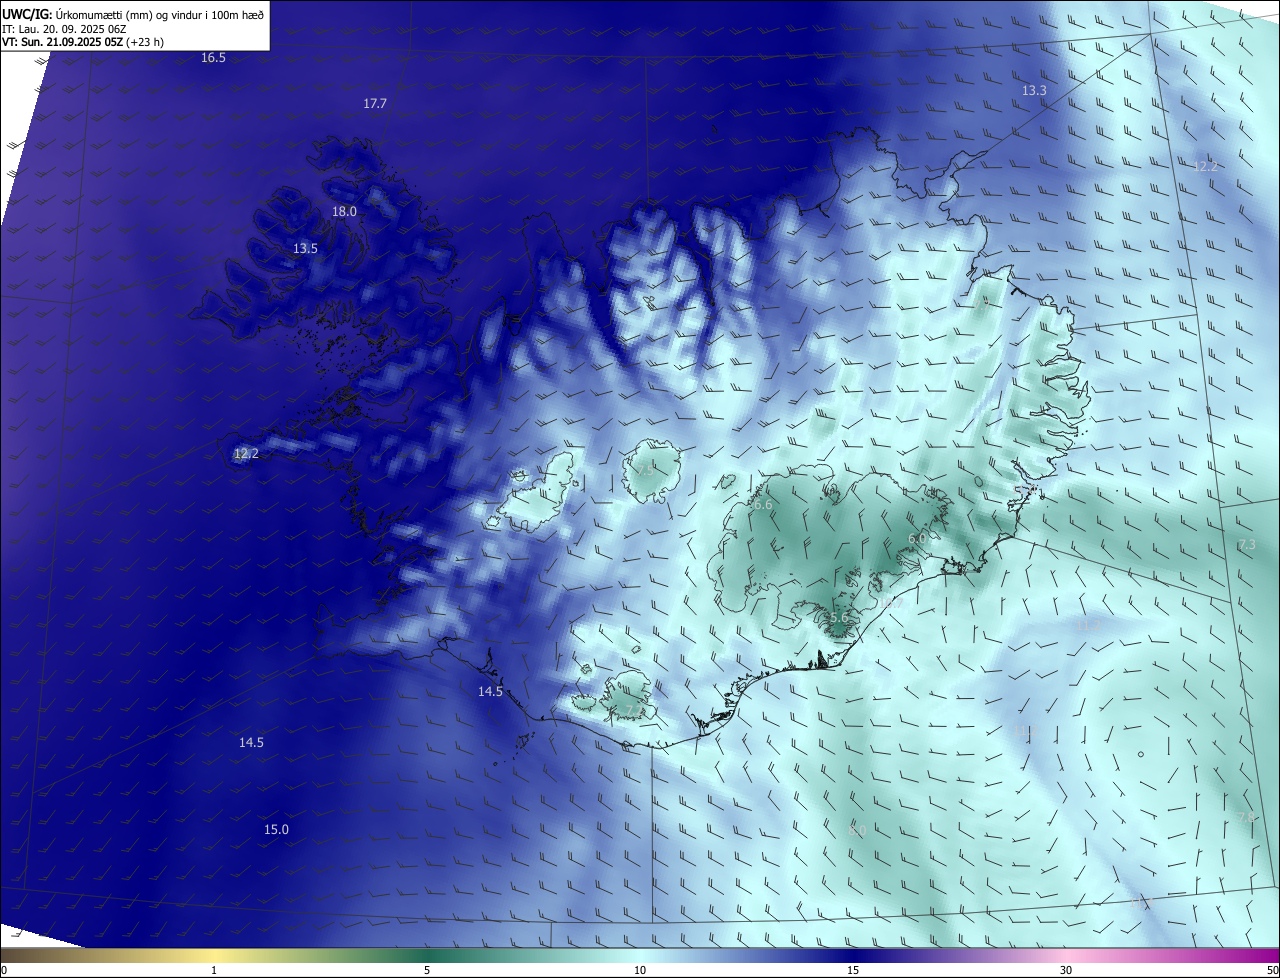Screen dimensions: 1280x978
Task: Select the '10' tick on the color scale
Action: click(640, 970)
